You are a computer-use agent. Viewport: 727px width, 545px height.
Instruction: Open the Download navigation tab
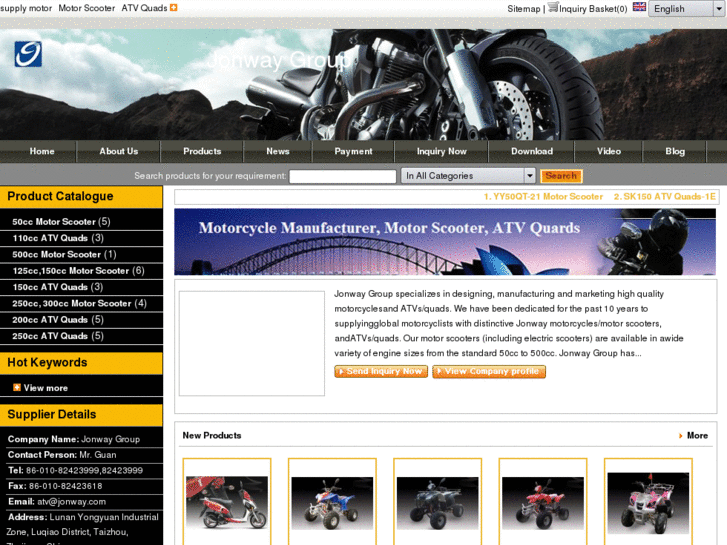[x=532, y=151]
